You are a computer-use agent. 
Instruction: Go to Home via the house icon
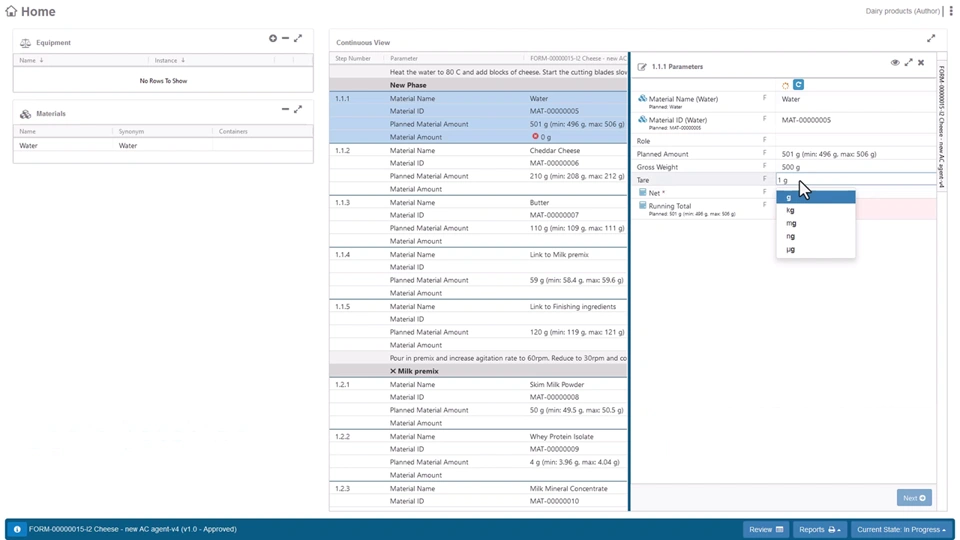coord(11,11)
